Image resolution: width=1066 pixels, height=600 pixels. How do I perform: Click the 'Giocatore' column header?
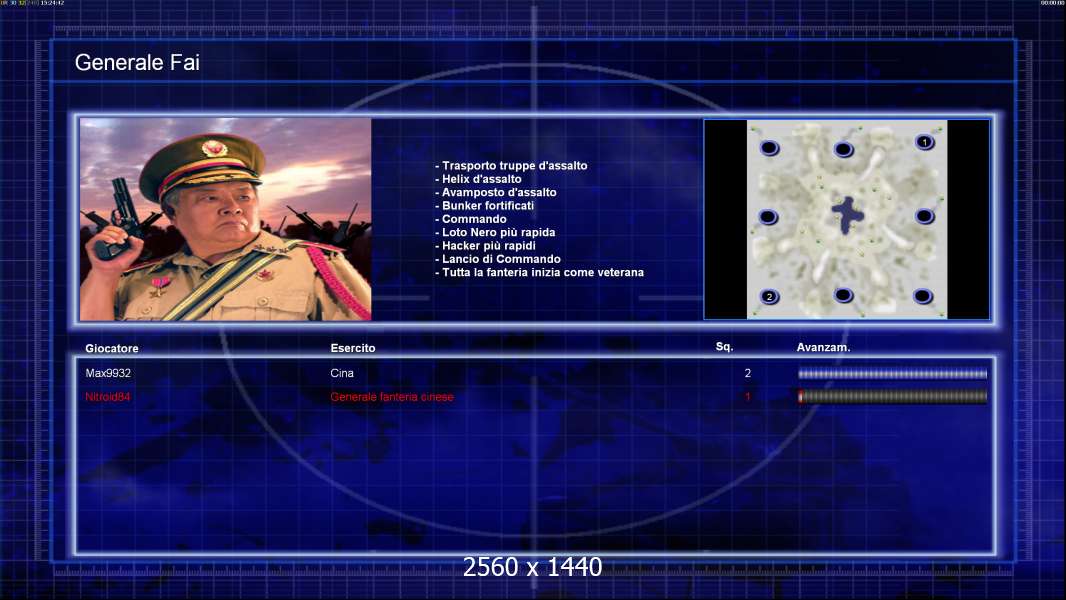[x=111, y=349]
